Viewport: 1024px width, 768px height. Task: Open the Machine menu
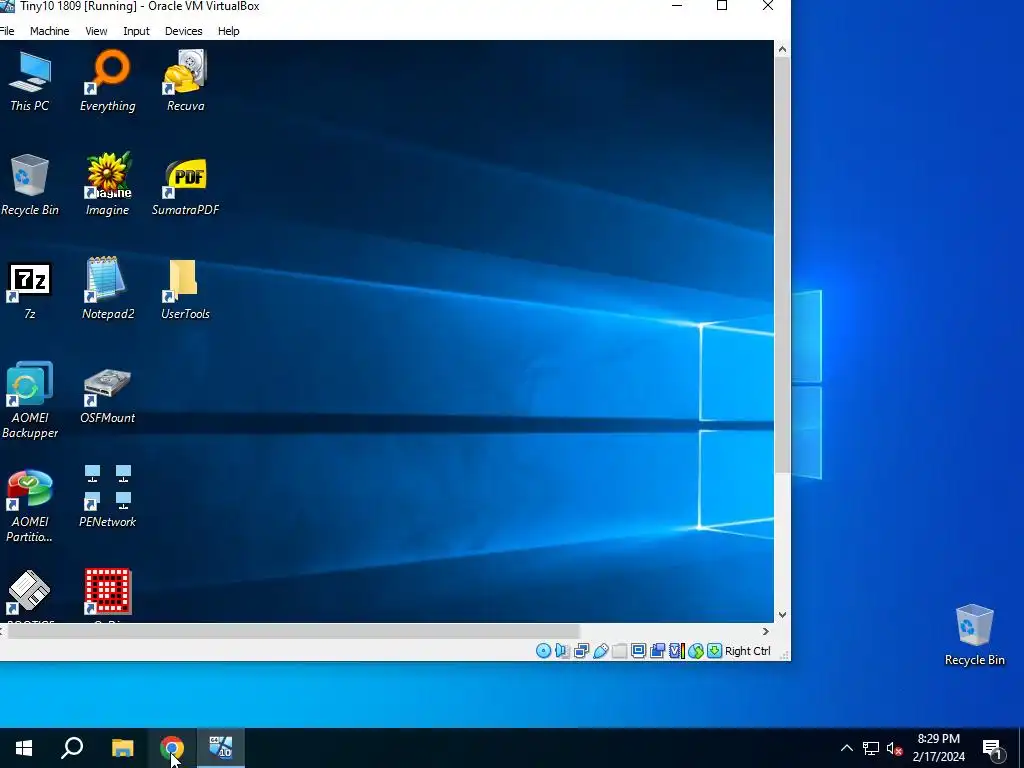tap(50, 31)
